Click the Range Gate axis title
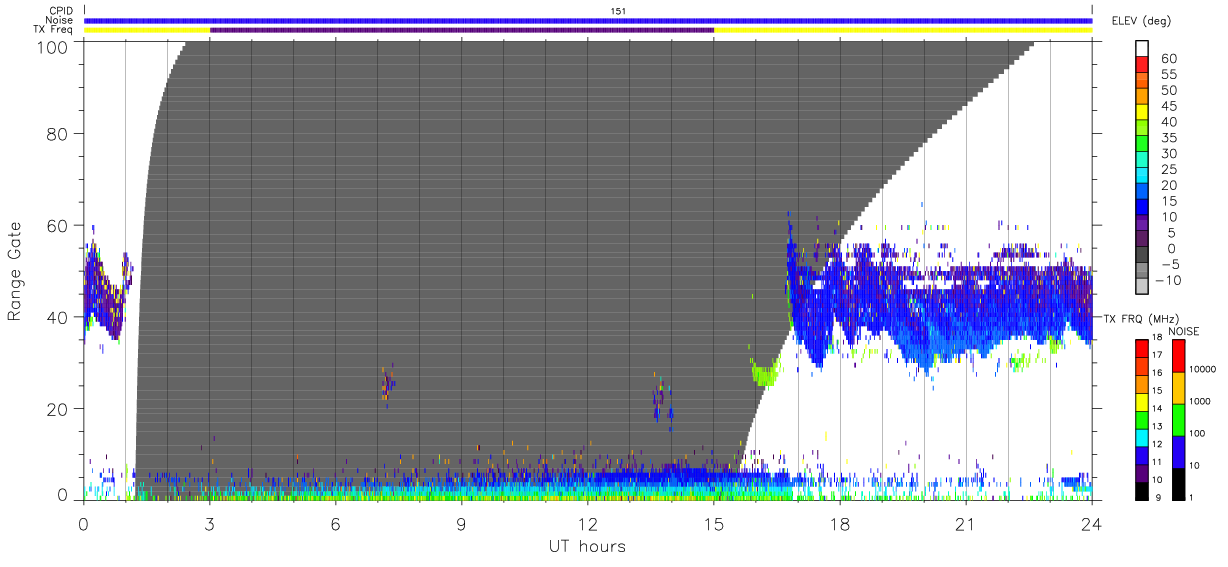The height and width of the screenshot is (567, 1228). pos(15,273)
